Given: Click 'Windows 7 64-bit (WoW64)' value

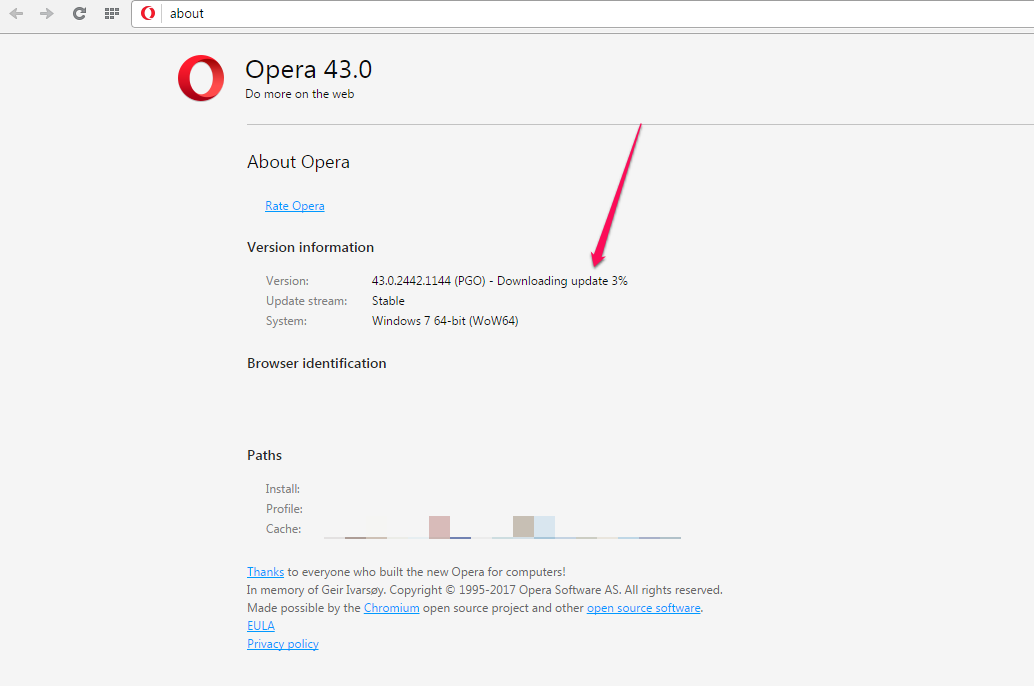Looking at the screenshot, I should pos(445,321).
